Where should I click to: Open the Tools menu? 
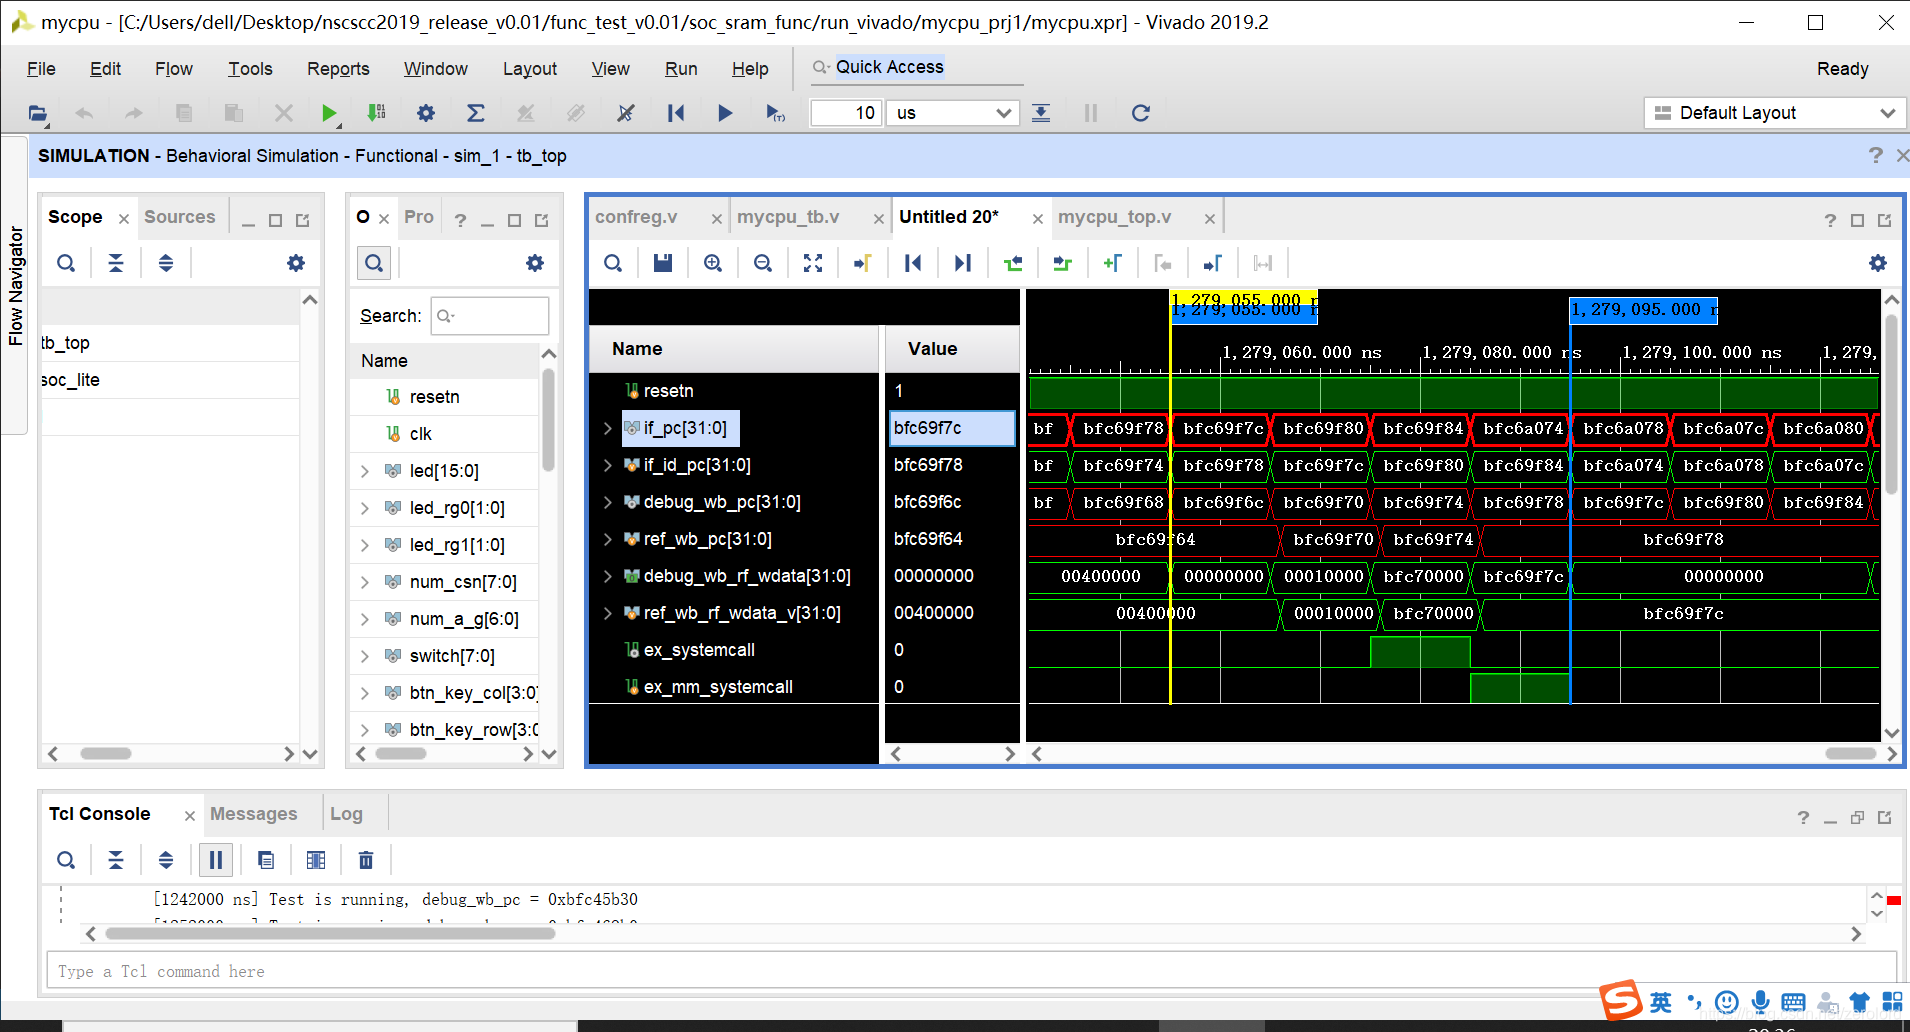point(250,69)
